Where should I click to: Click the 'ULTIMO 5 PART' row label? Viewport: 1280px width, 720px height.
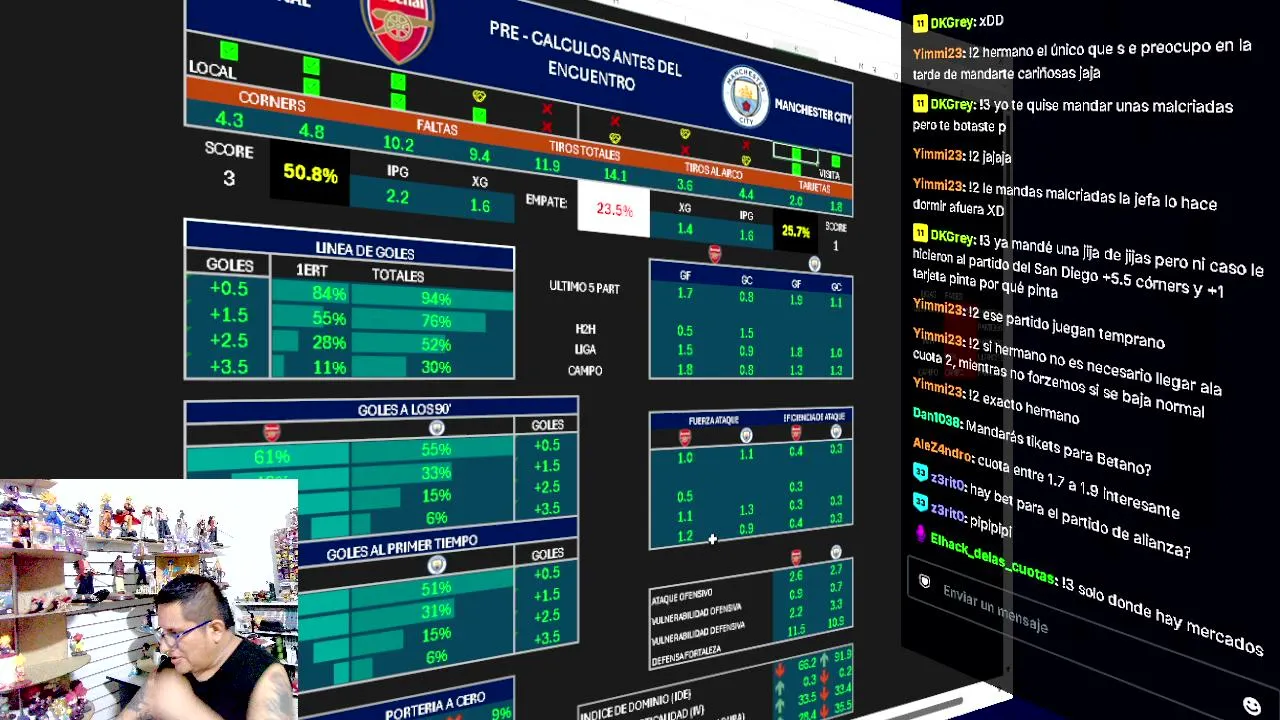click(x=584, y=287)
